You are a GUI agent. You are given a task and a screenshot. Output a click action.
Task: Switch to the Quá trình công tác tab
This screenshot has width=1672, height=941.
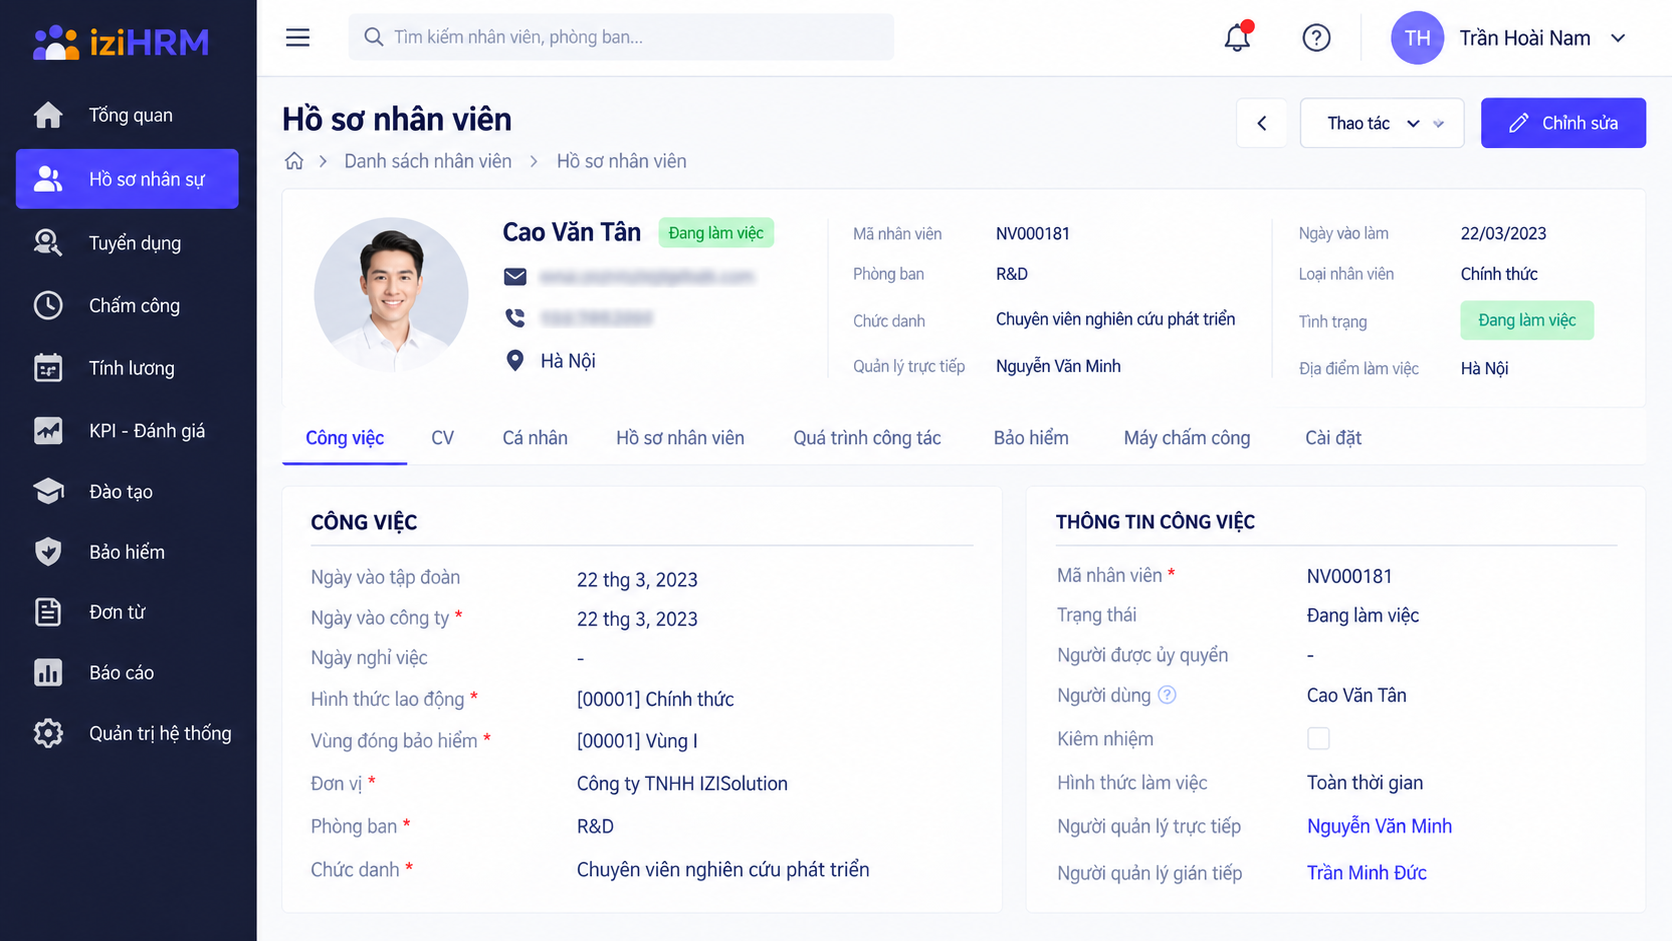(x=867, y=438)
